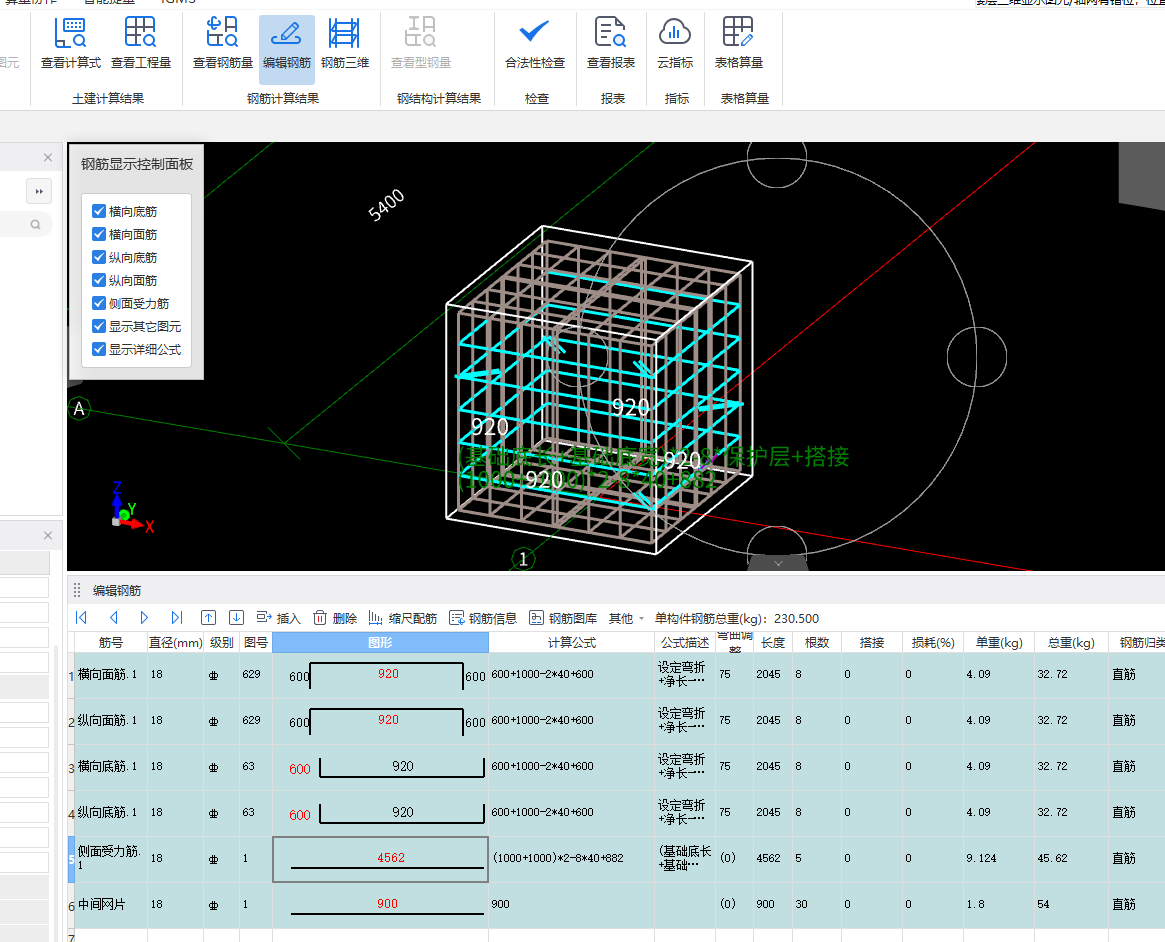Go to next rebar record

tap(145, 618)
